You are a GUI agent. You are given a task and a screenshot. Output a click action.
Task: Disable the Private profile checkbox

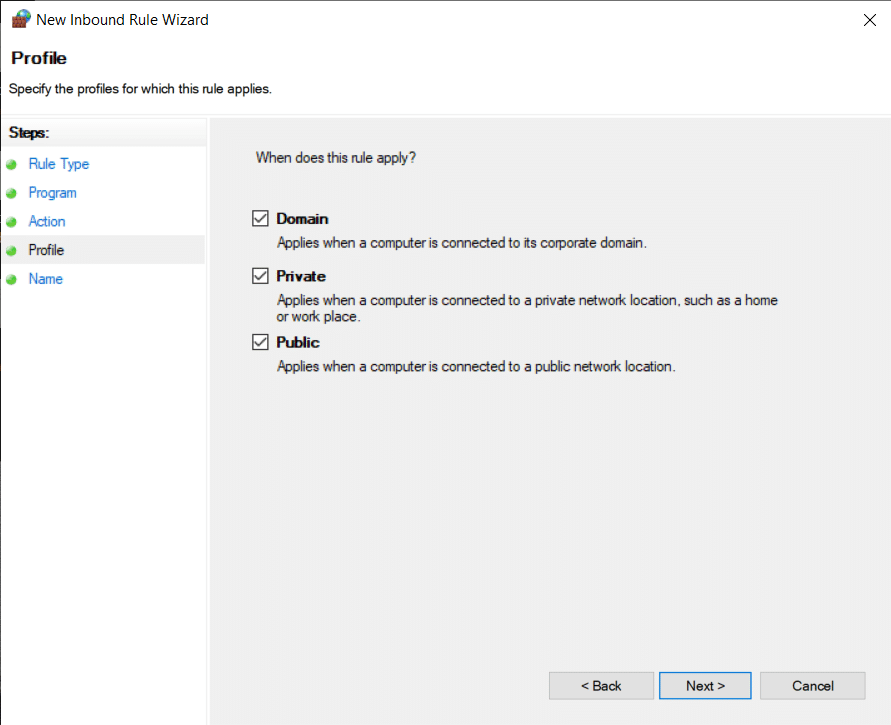pos(261,277)
